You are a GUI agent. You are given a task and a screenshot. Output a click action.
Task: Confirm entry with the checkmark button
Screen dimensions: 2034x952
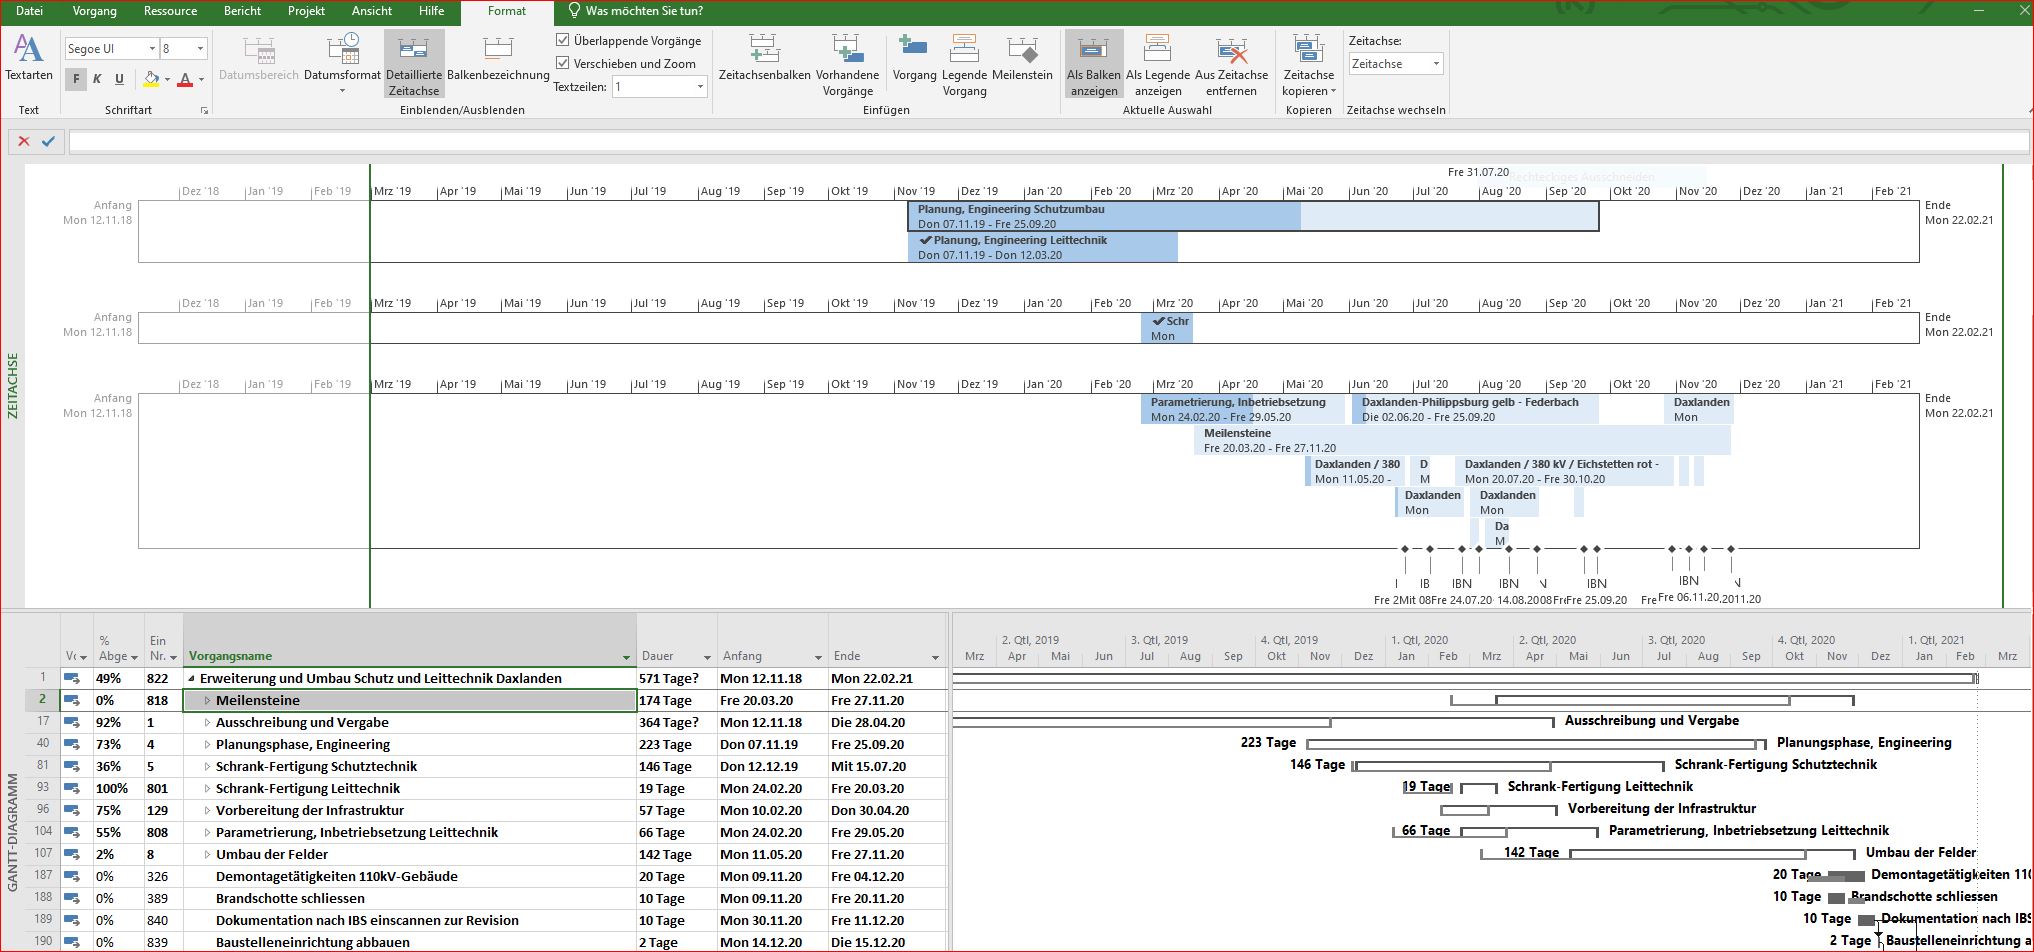48,142
